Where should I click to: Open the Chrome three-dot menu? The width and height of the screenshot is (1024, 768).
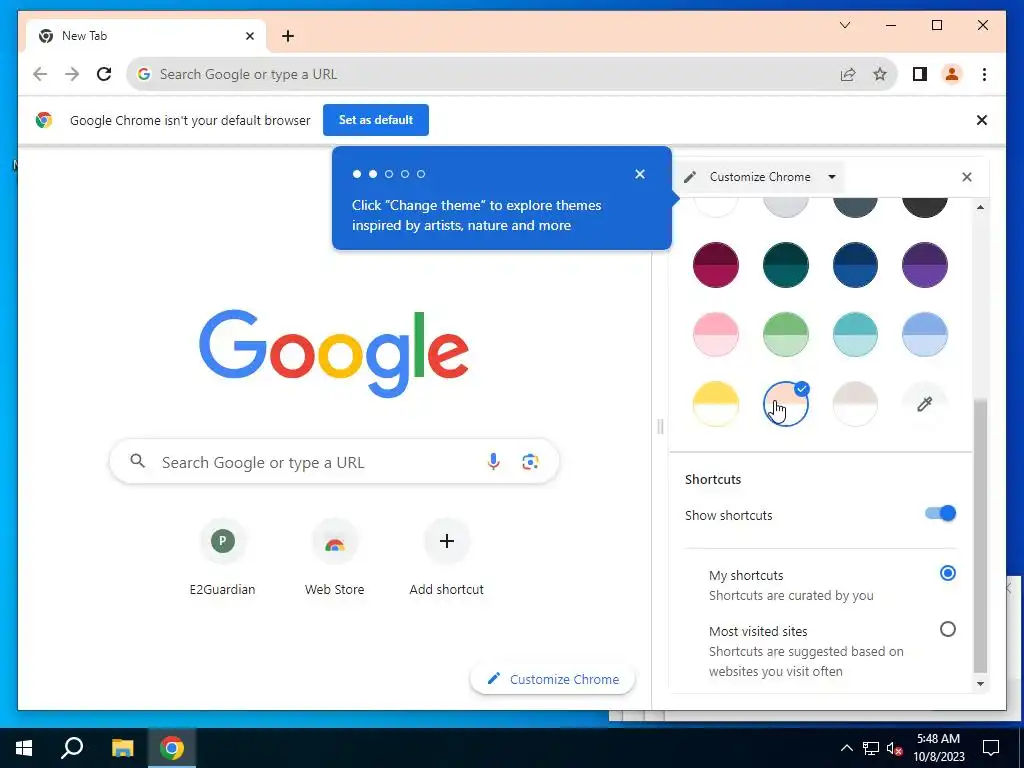(x=984, y=74)
